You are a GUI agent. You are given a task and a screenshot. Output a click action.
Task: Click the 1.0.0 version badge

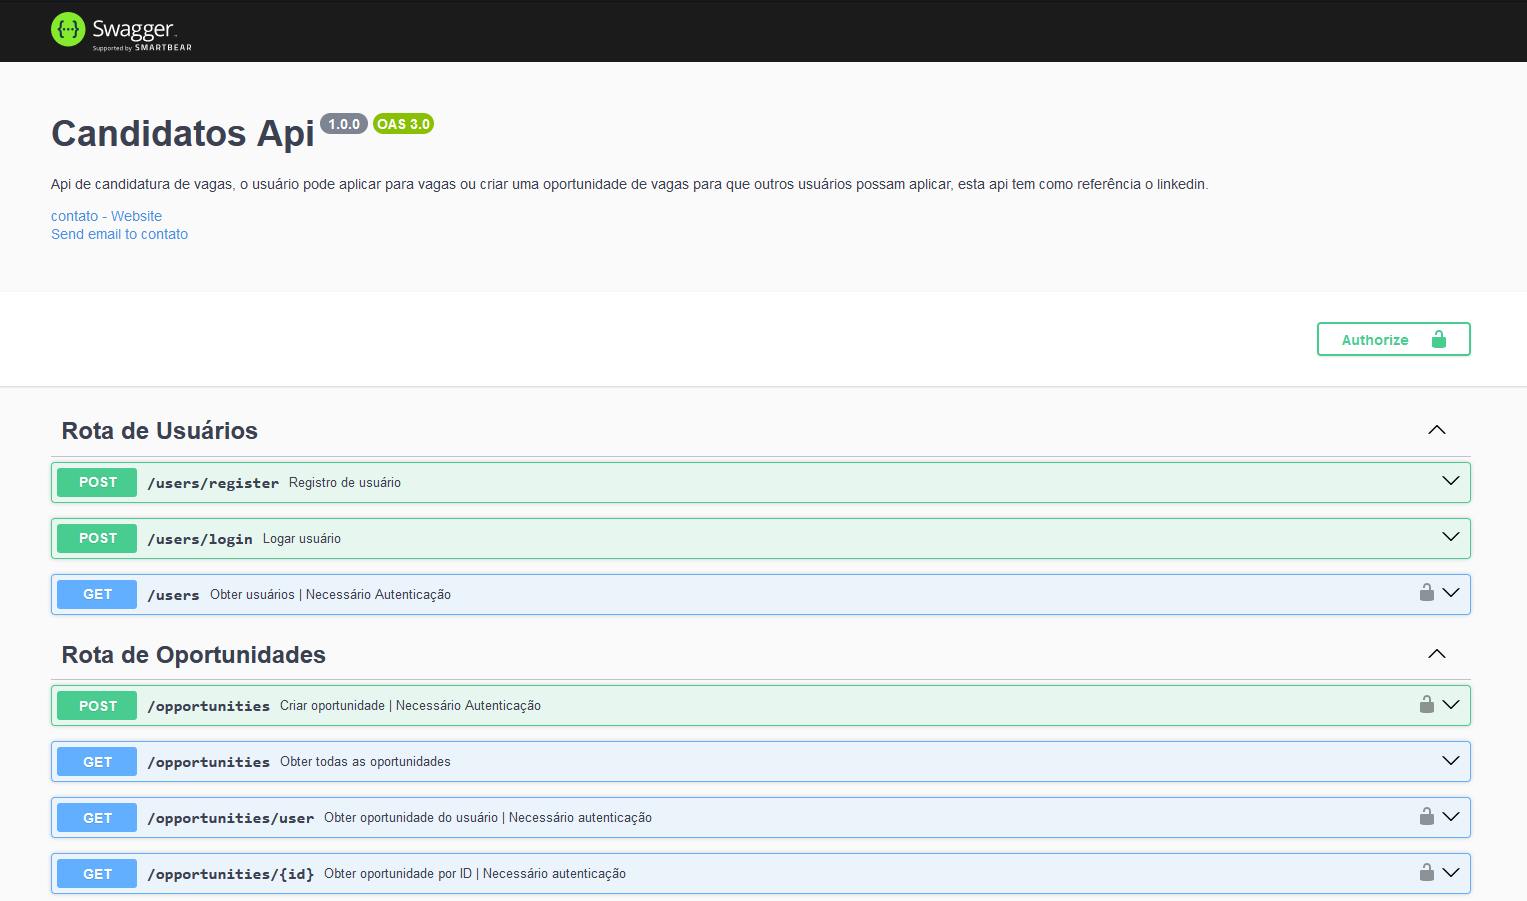(344, 123)
